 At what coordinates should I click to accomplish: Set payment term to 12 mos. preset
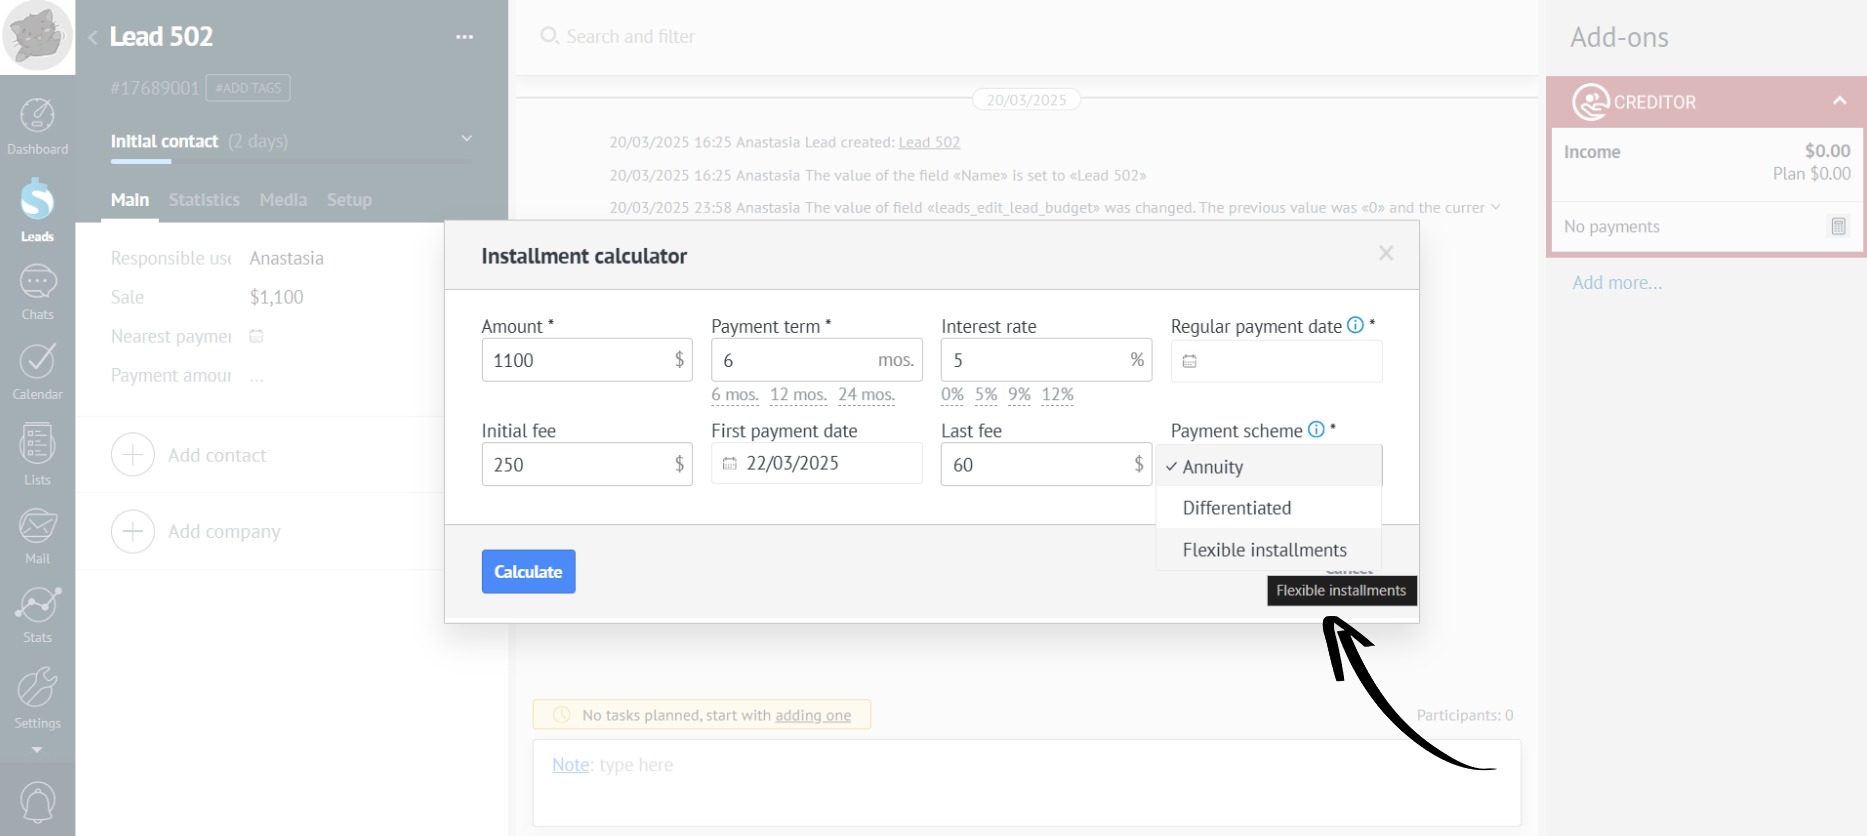(798, 394)
